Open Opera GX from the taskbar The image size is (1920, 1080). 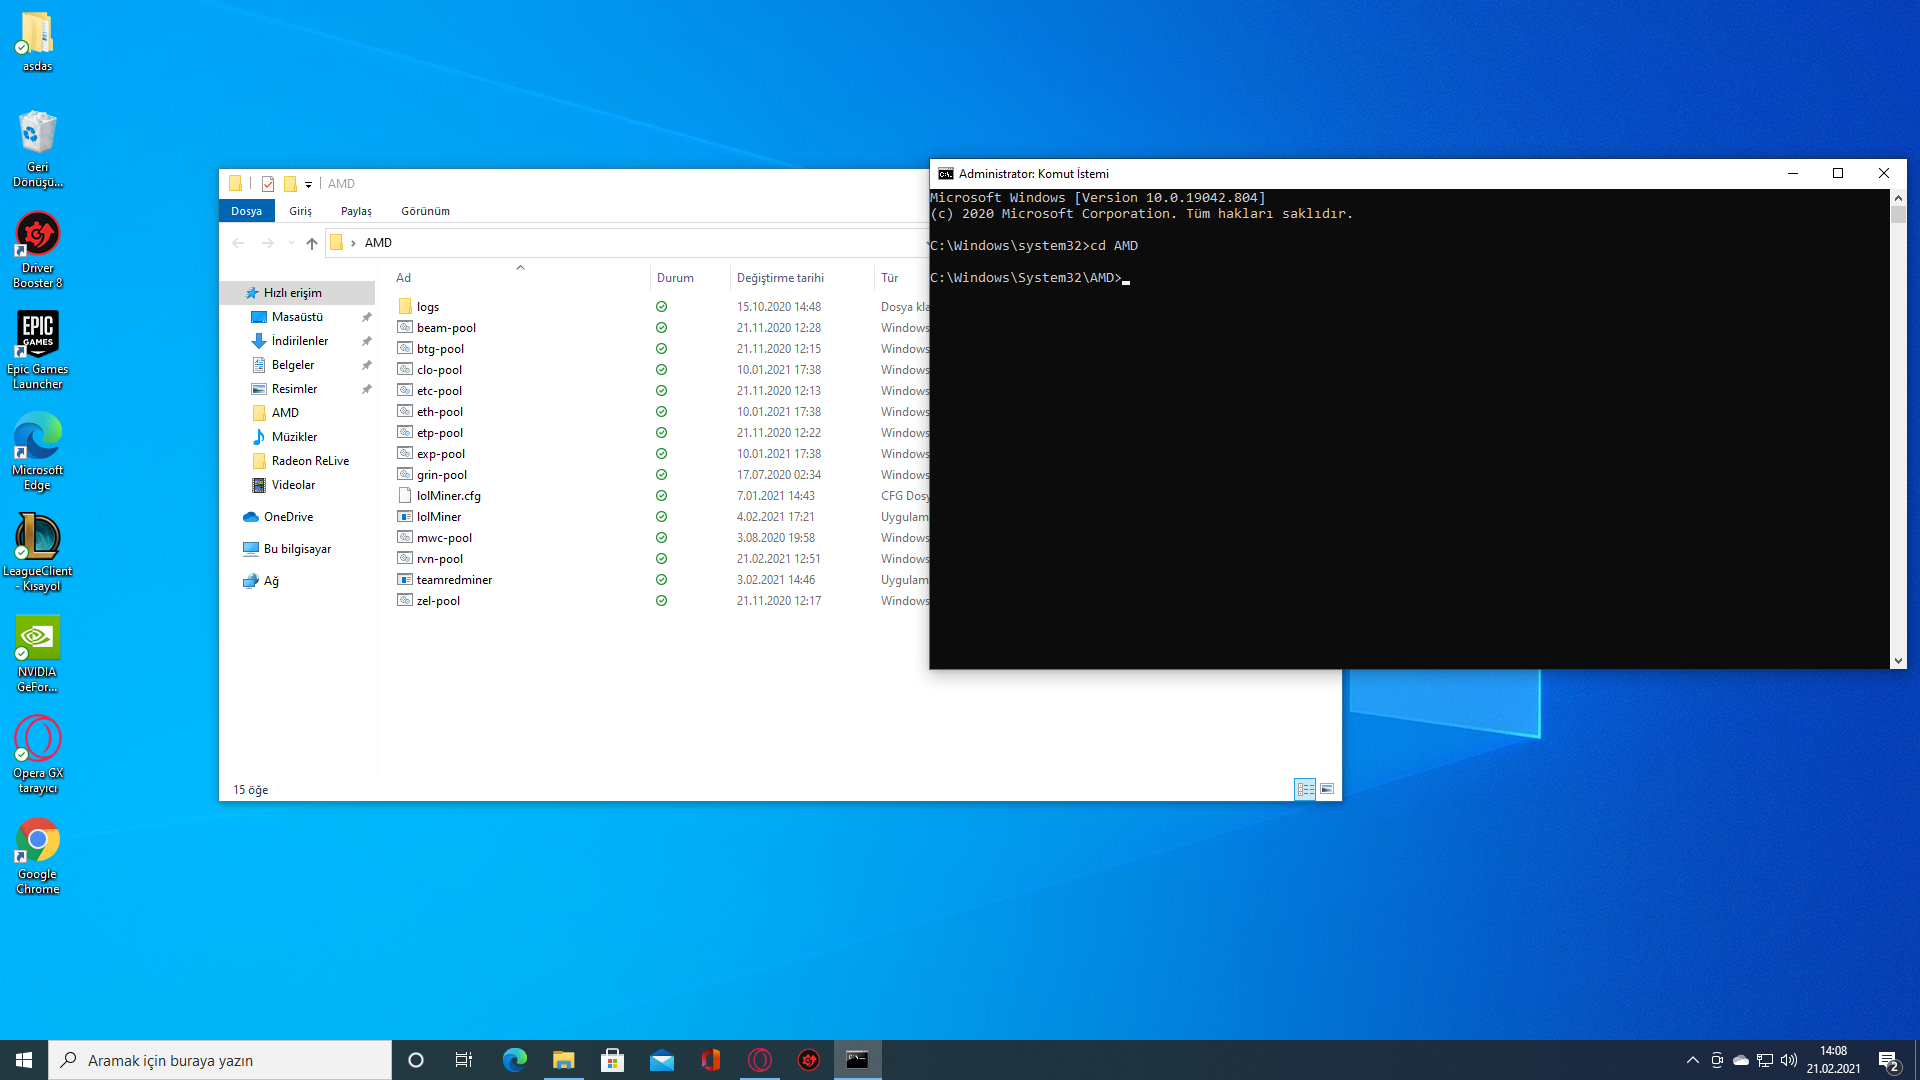[x=760, y=1060]
